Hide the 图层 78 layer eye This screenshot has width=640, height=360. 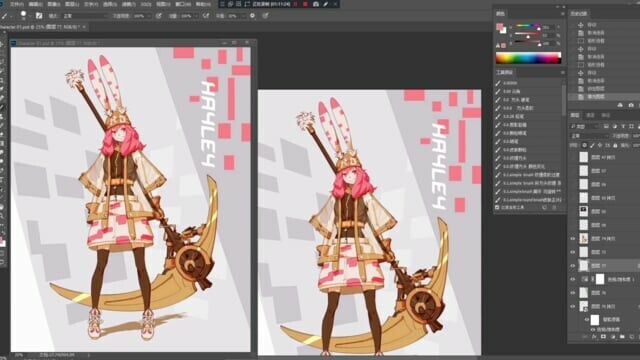coord(573,293)
